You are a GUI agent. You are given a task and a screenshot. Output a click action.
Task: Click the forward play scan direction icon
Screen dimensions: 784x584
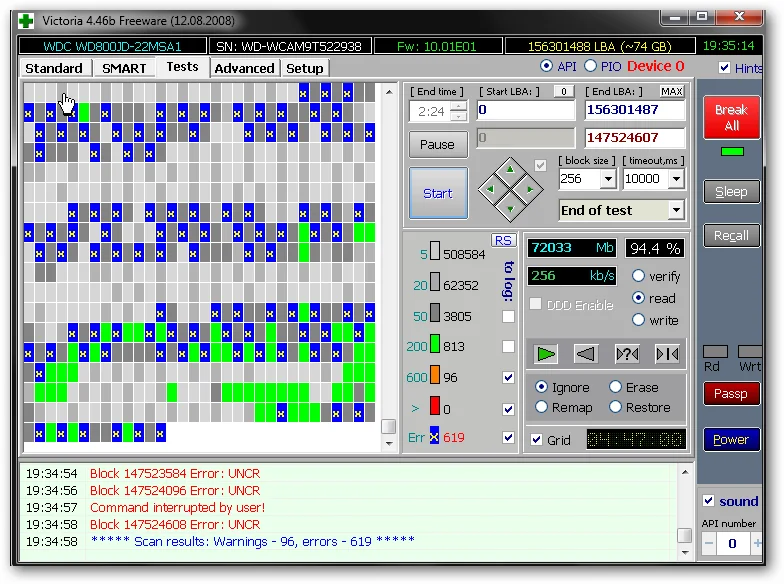point(546,353)
